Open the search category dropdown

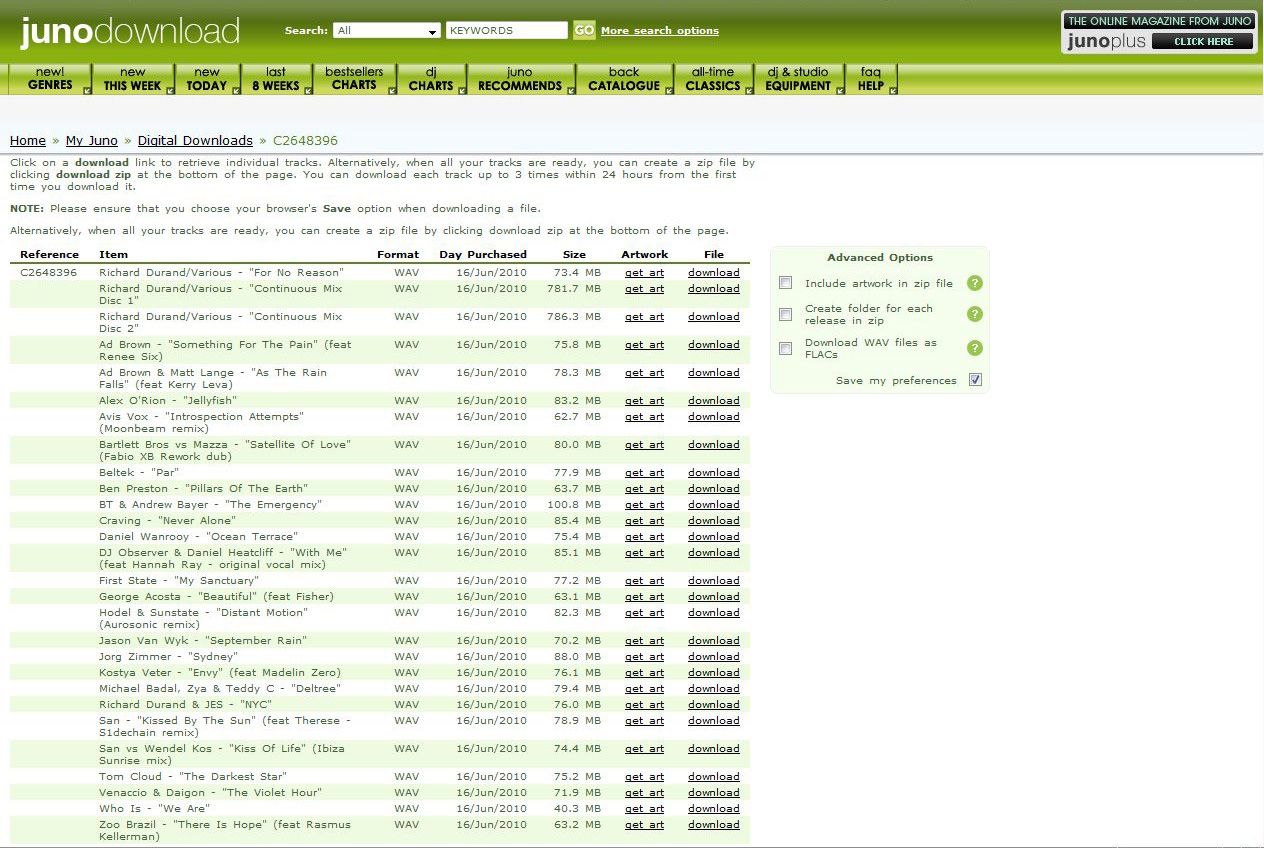(x=387, y=31)
